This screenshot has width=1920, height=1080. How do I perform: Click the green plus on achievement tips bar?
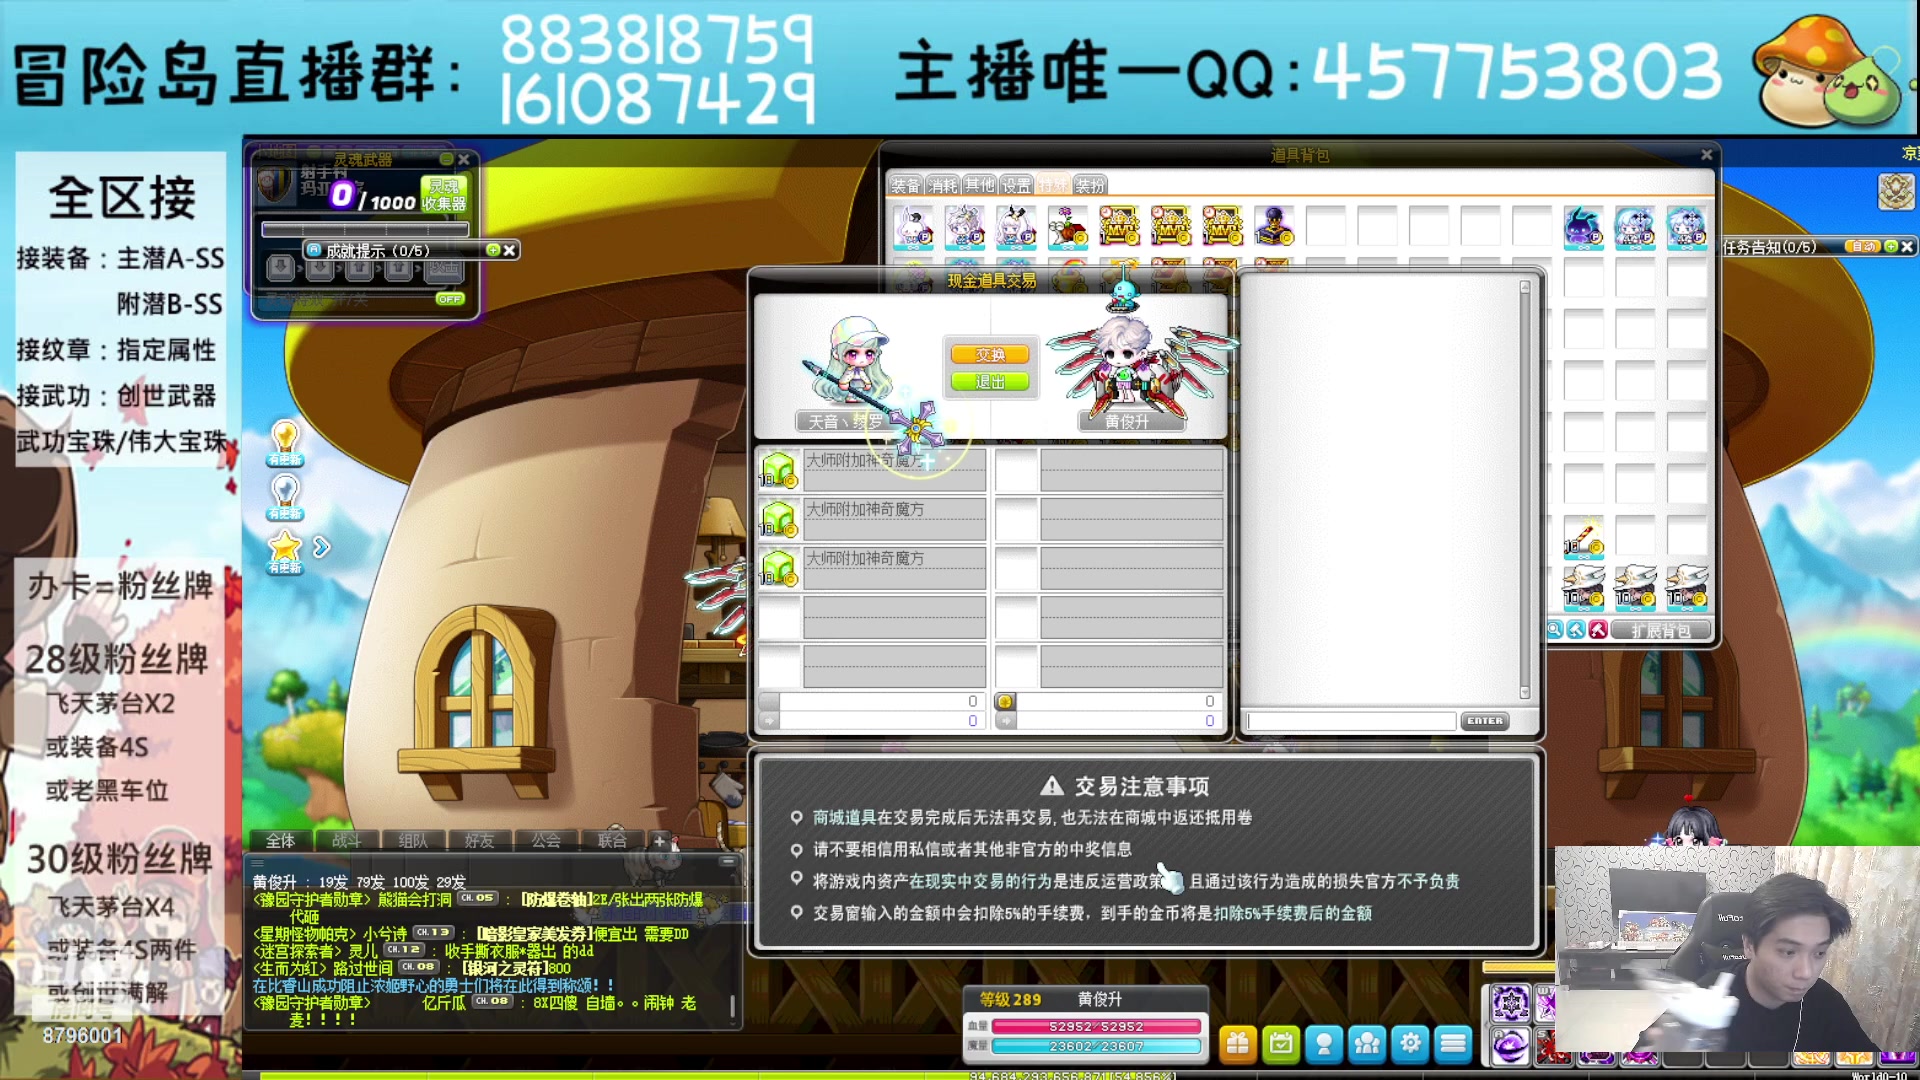coord(493,250)
